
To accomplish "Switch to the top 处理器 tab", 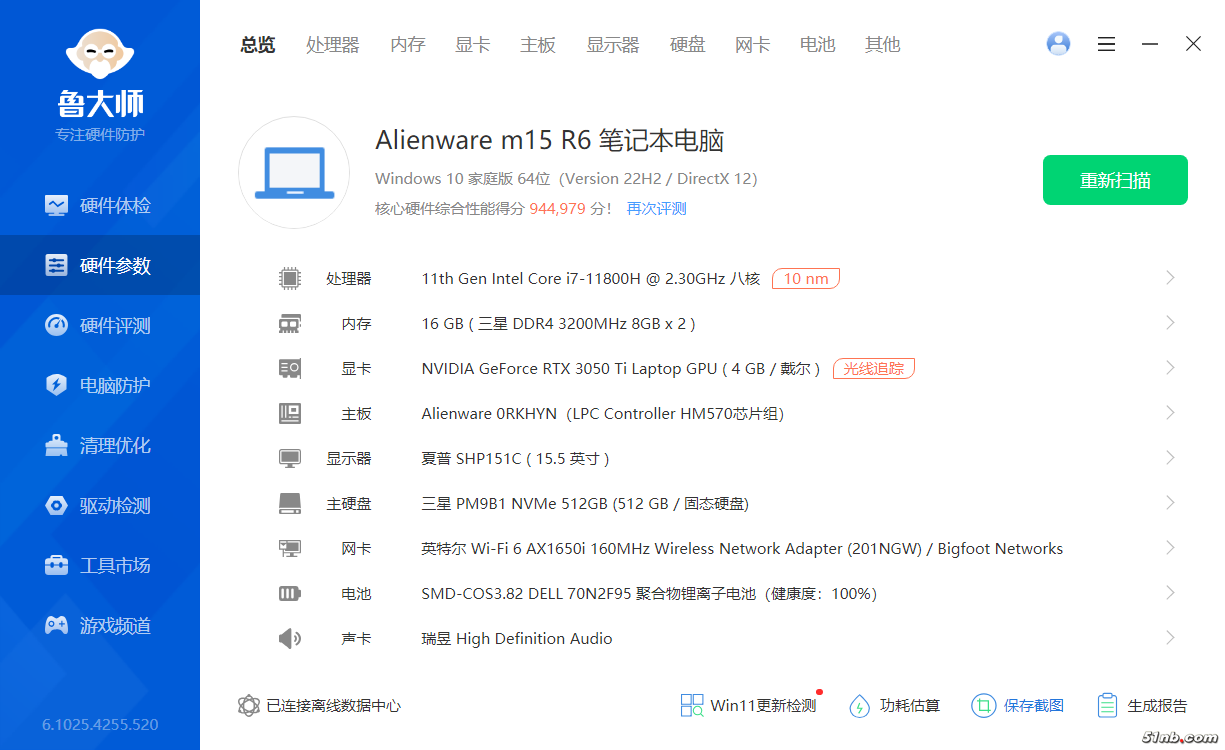I will 332,45.
